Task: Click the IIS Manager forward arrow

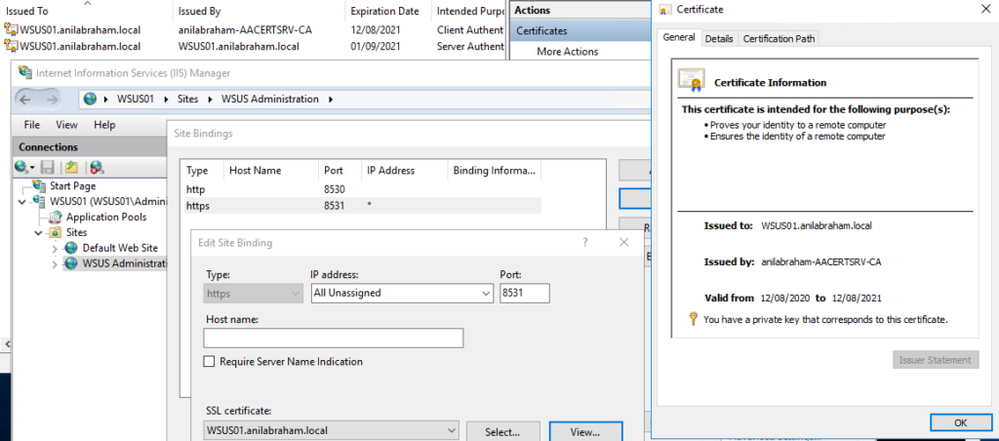Action: tap(52, 99)
